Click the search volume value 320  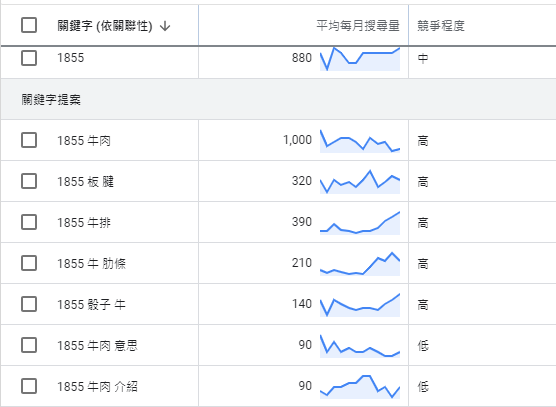[x=302, y=181]
